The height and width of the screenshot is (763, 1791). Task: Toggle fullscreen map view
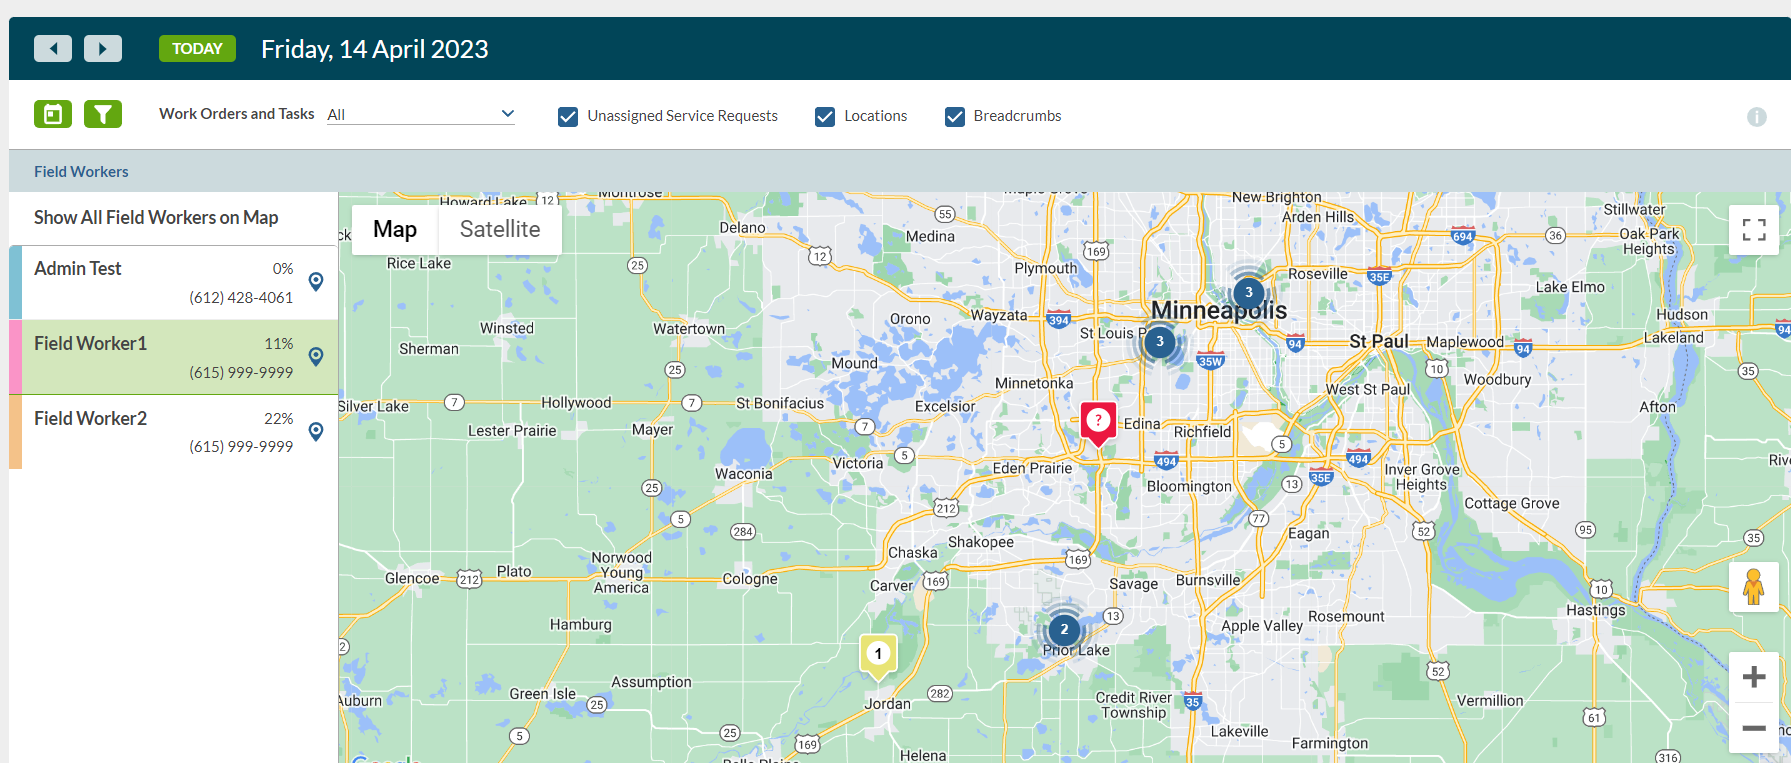click(x=1753, y=230)
